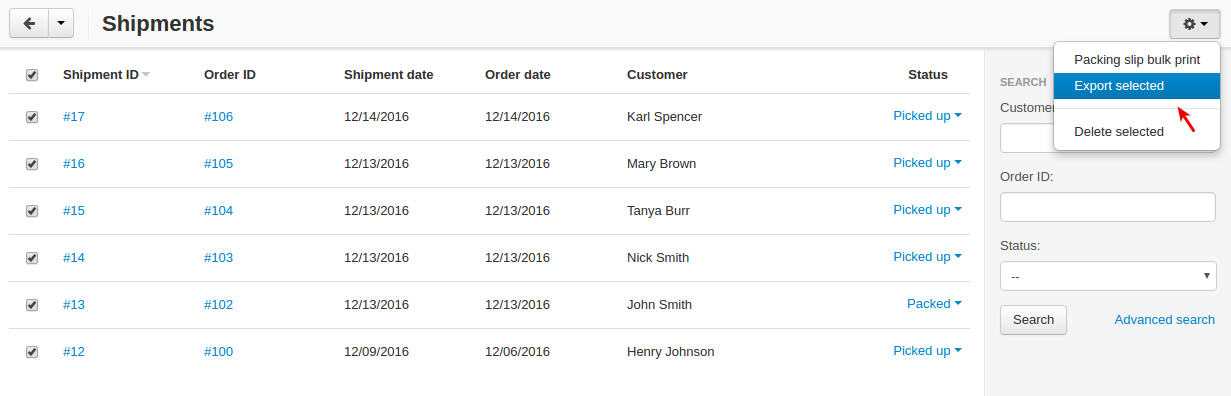1231x396 pixels.
Task: Click the Search button
Action: (x=1033, y=320)
